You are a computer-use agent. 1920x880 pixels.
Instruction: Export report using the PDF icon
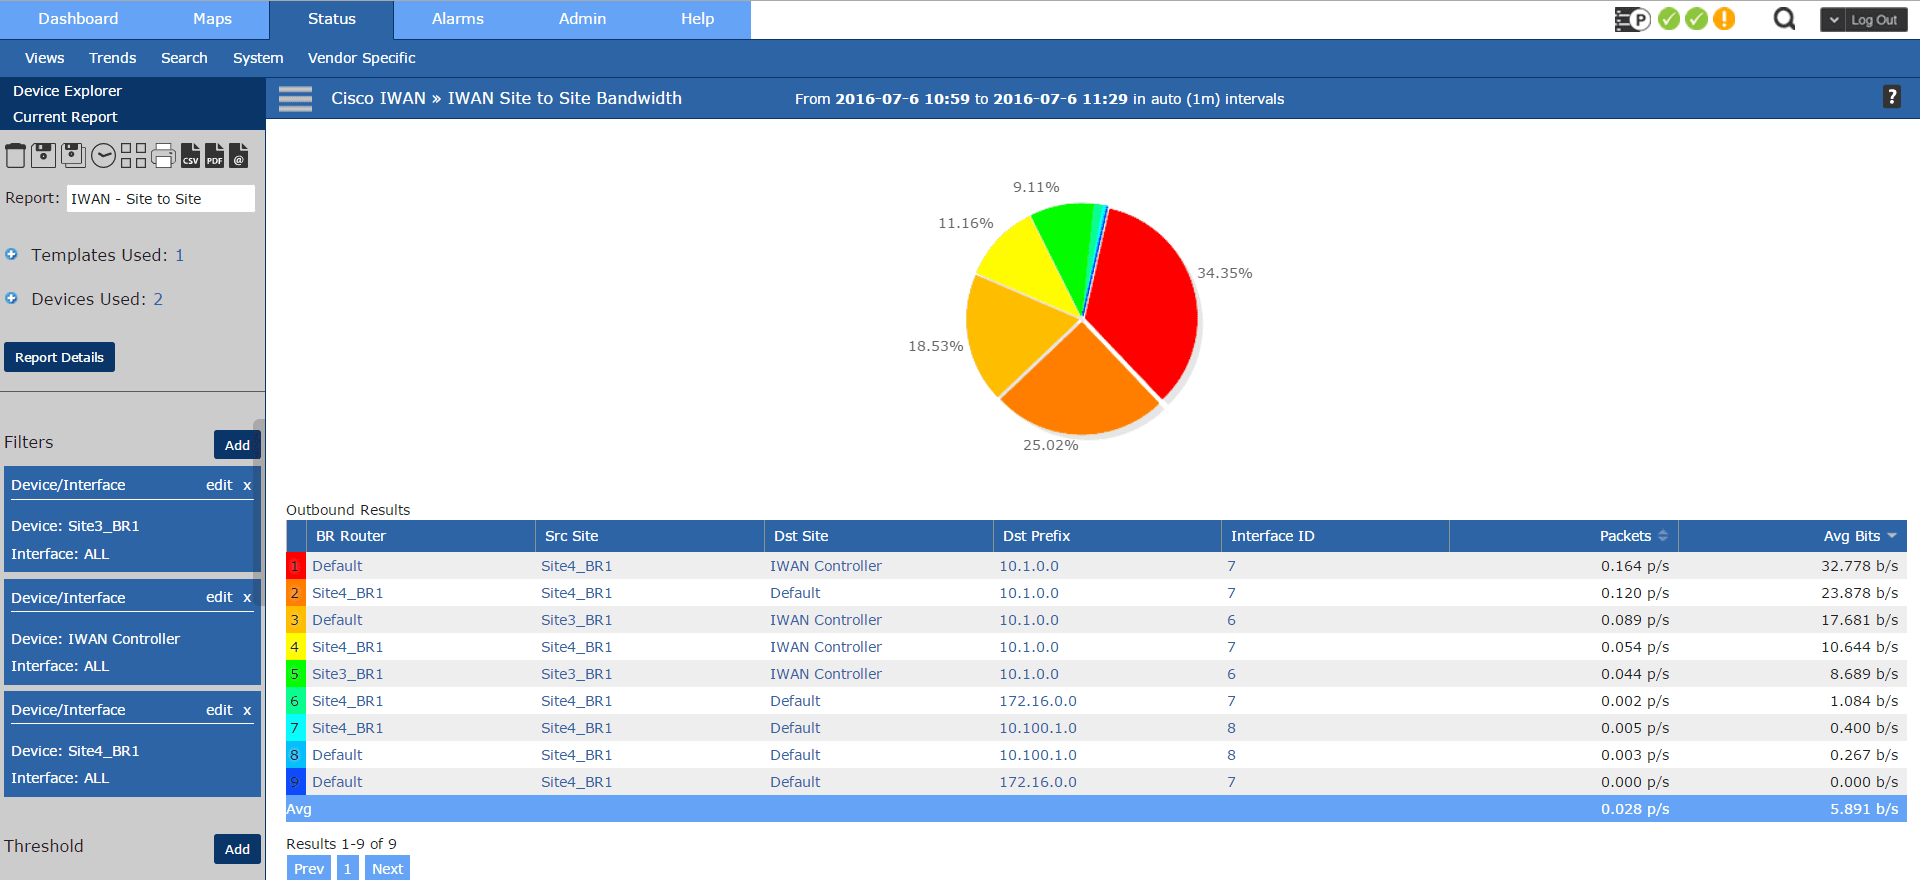pos(214,155)
